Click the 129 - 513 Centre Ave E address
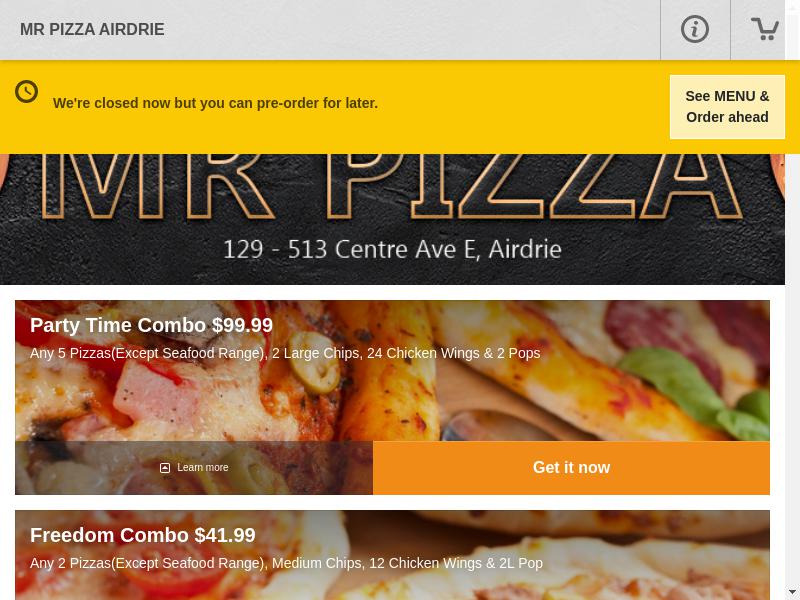The image size is (800, 600). [392, 249]
